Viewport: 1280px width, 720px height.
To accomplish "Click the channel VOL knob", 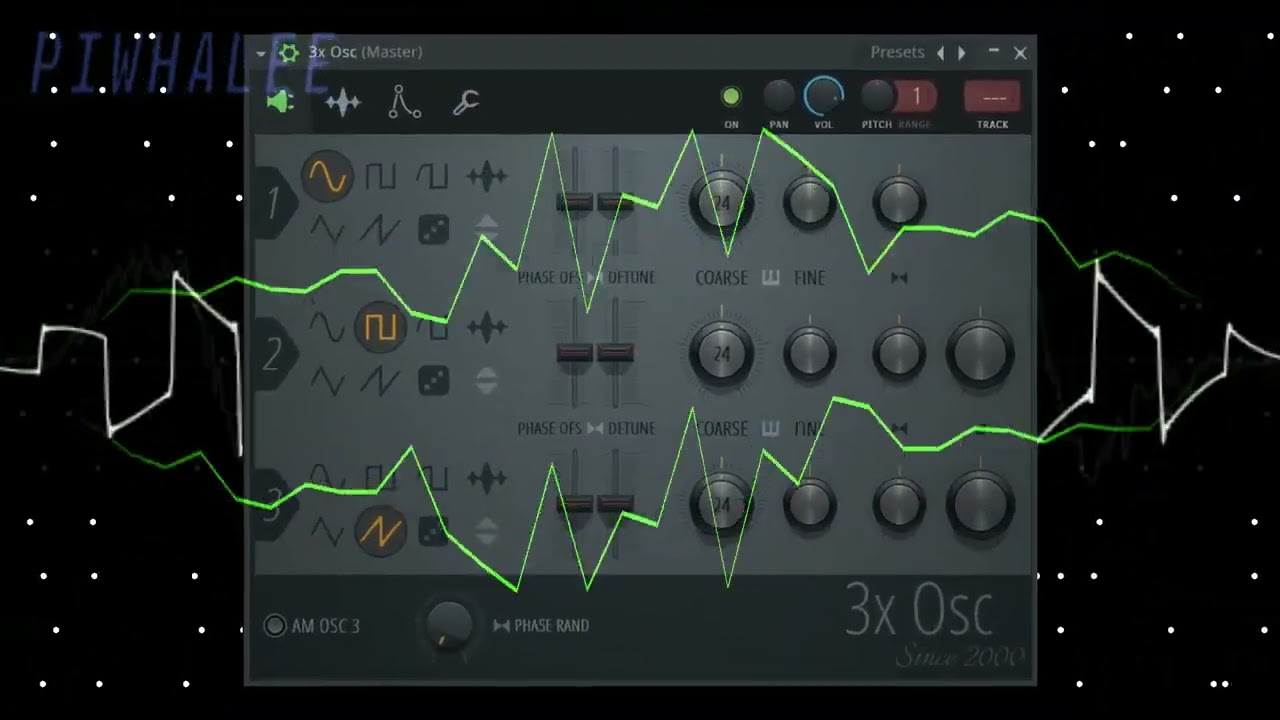I will (824, 97).
